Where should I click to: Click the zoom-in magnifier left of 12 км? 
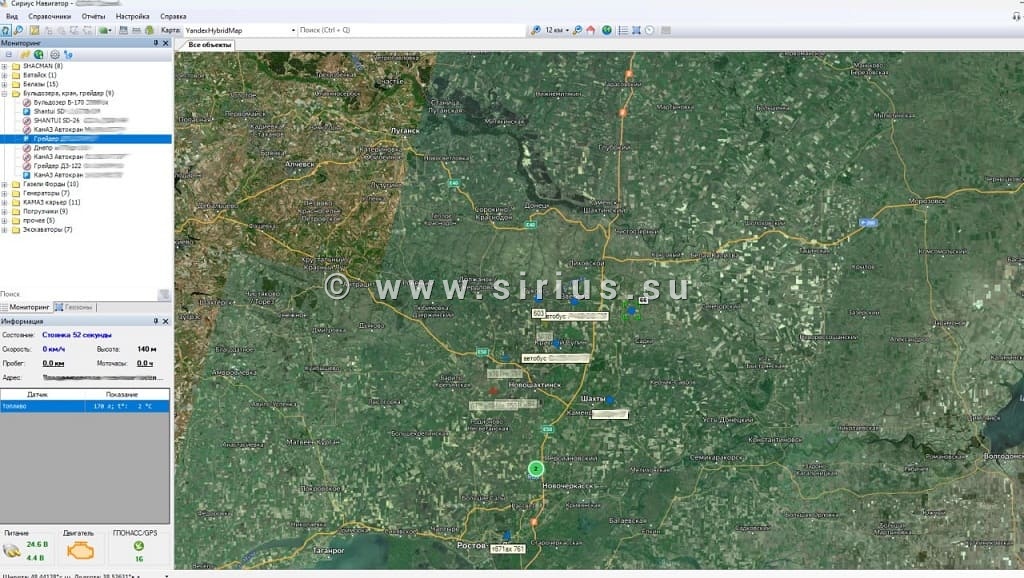point(536,30)
